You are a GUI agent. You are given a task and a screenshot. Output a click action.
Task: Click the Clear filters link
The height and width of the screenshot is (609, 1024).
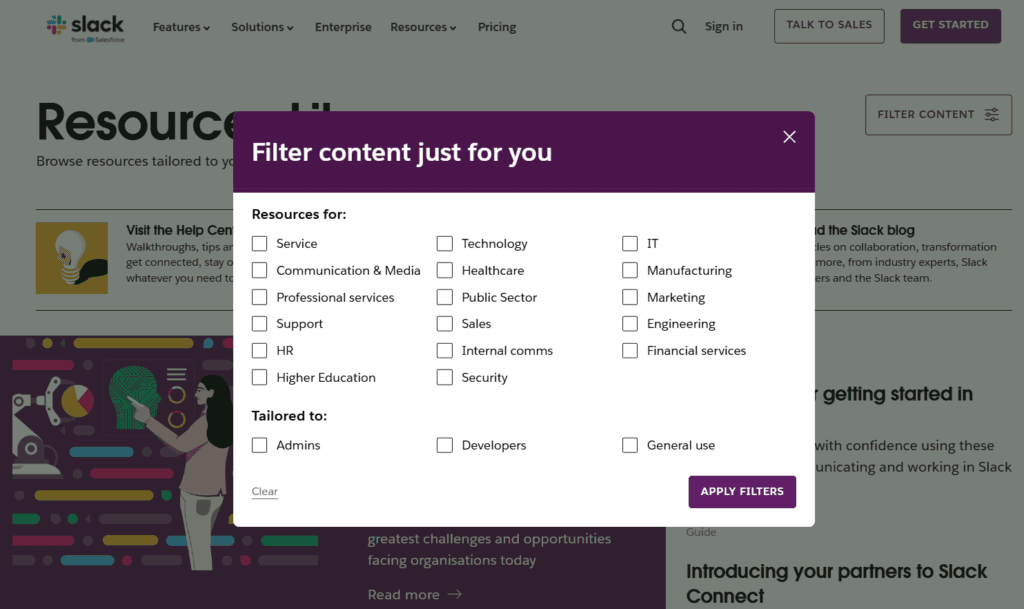tap(264, 492)
